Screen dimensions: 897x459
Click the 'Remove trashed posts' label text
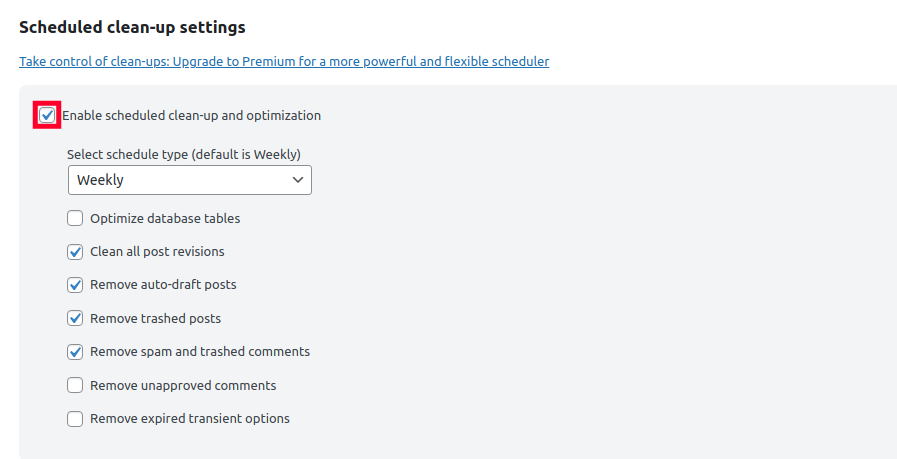[155, 319]
